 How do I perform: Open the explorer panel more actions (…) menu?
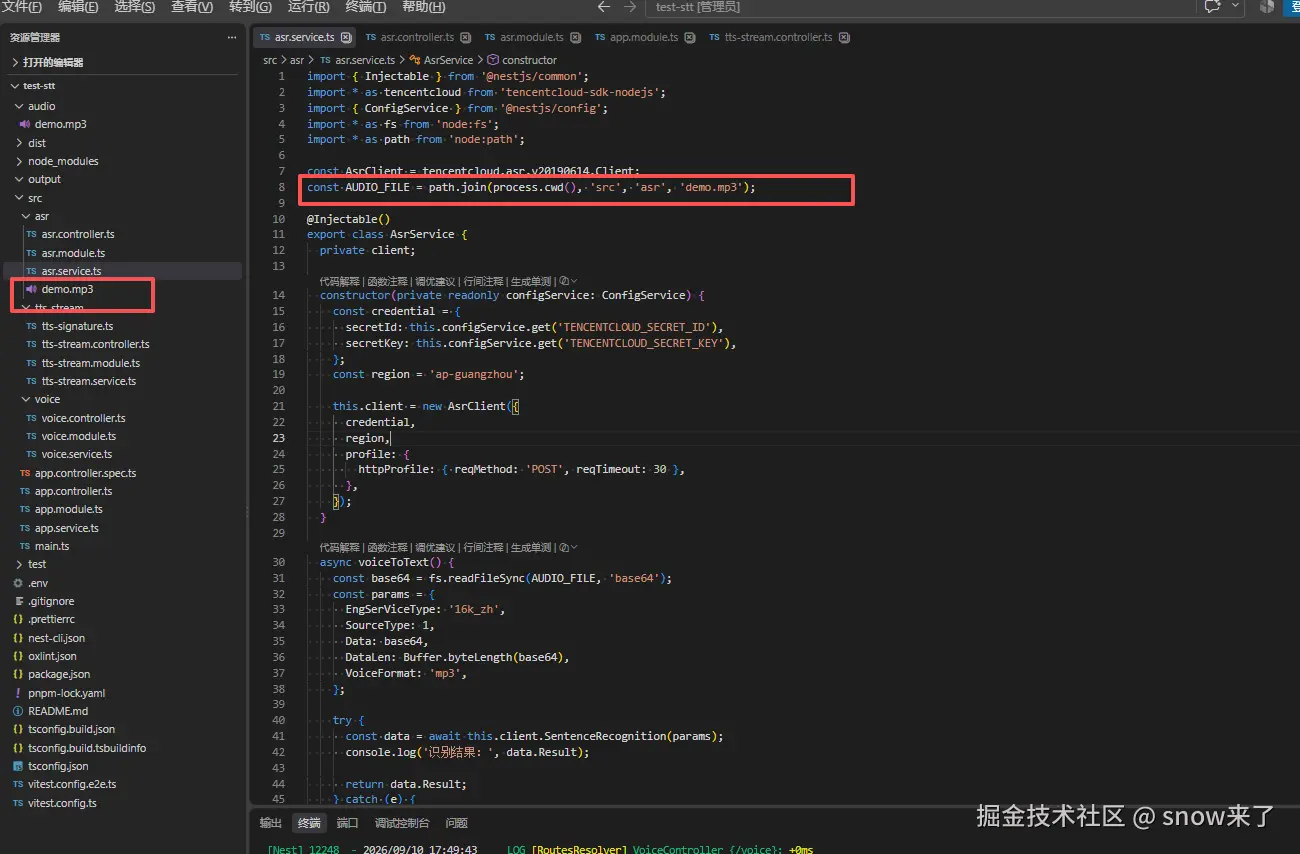point(232,38)
